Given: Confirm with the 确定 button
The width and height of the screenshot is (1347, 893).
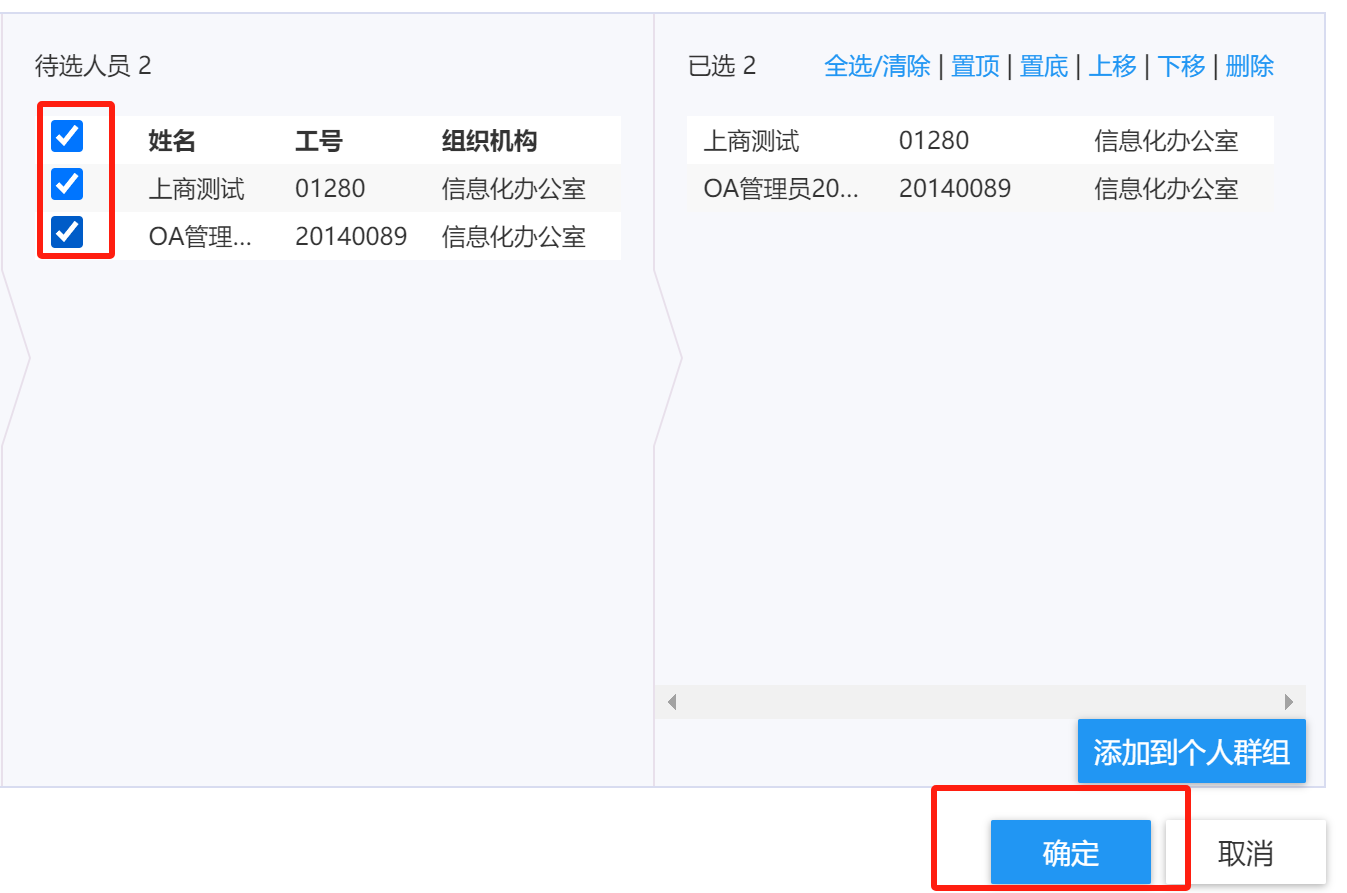Looking at the screenshot, I should pos(1070,853).
